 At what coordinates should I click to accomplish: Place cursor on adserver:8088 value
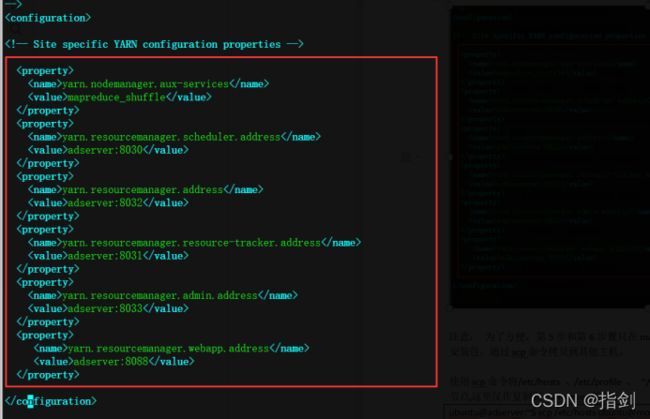click(111, 362)
